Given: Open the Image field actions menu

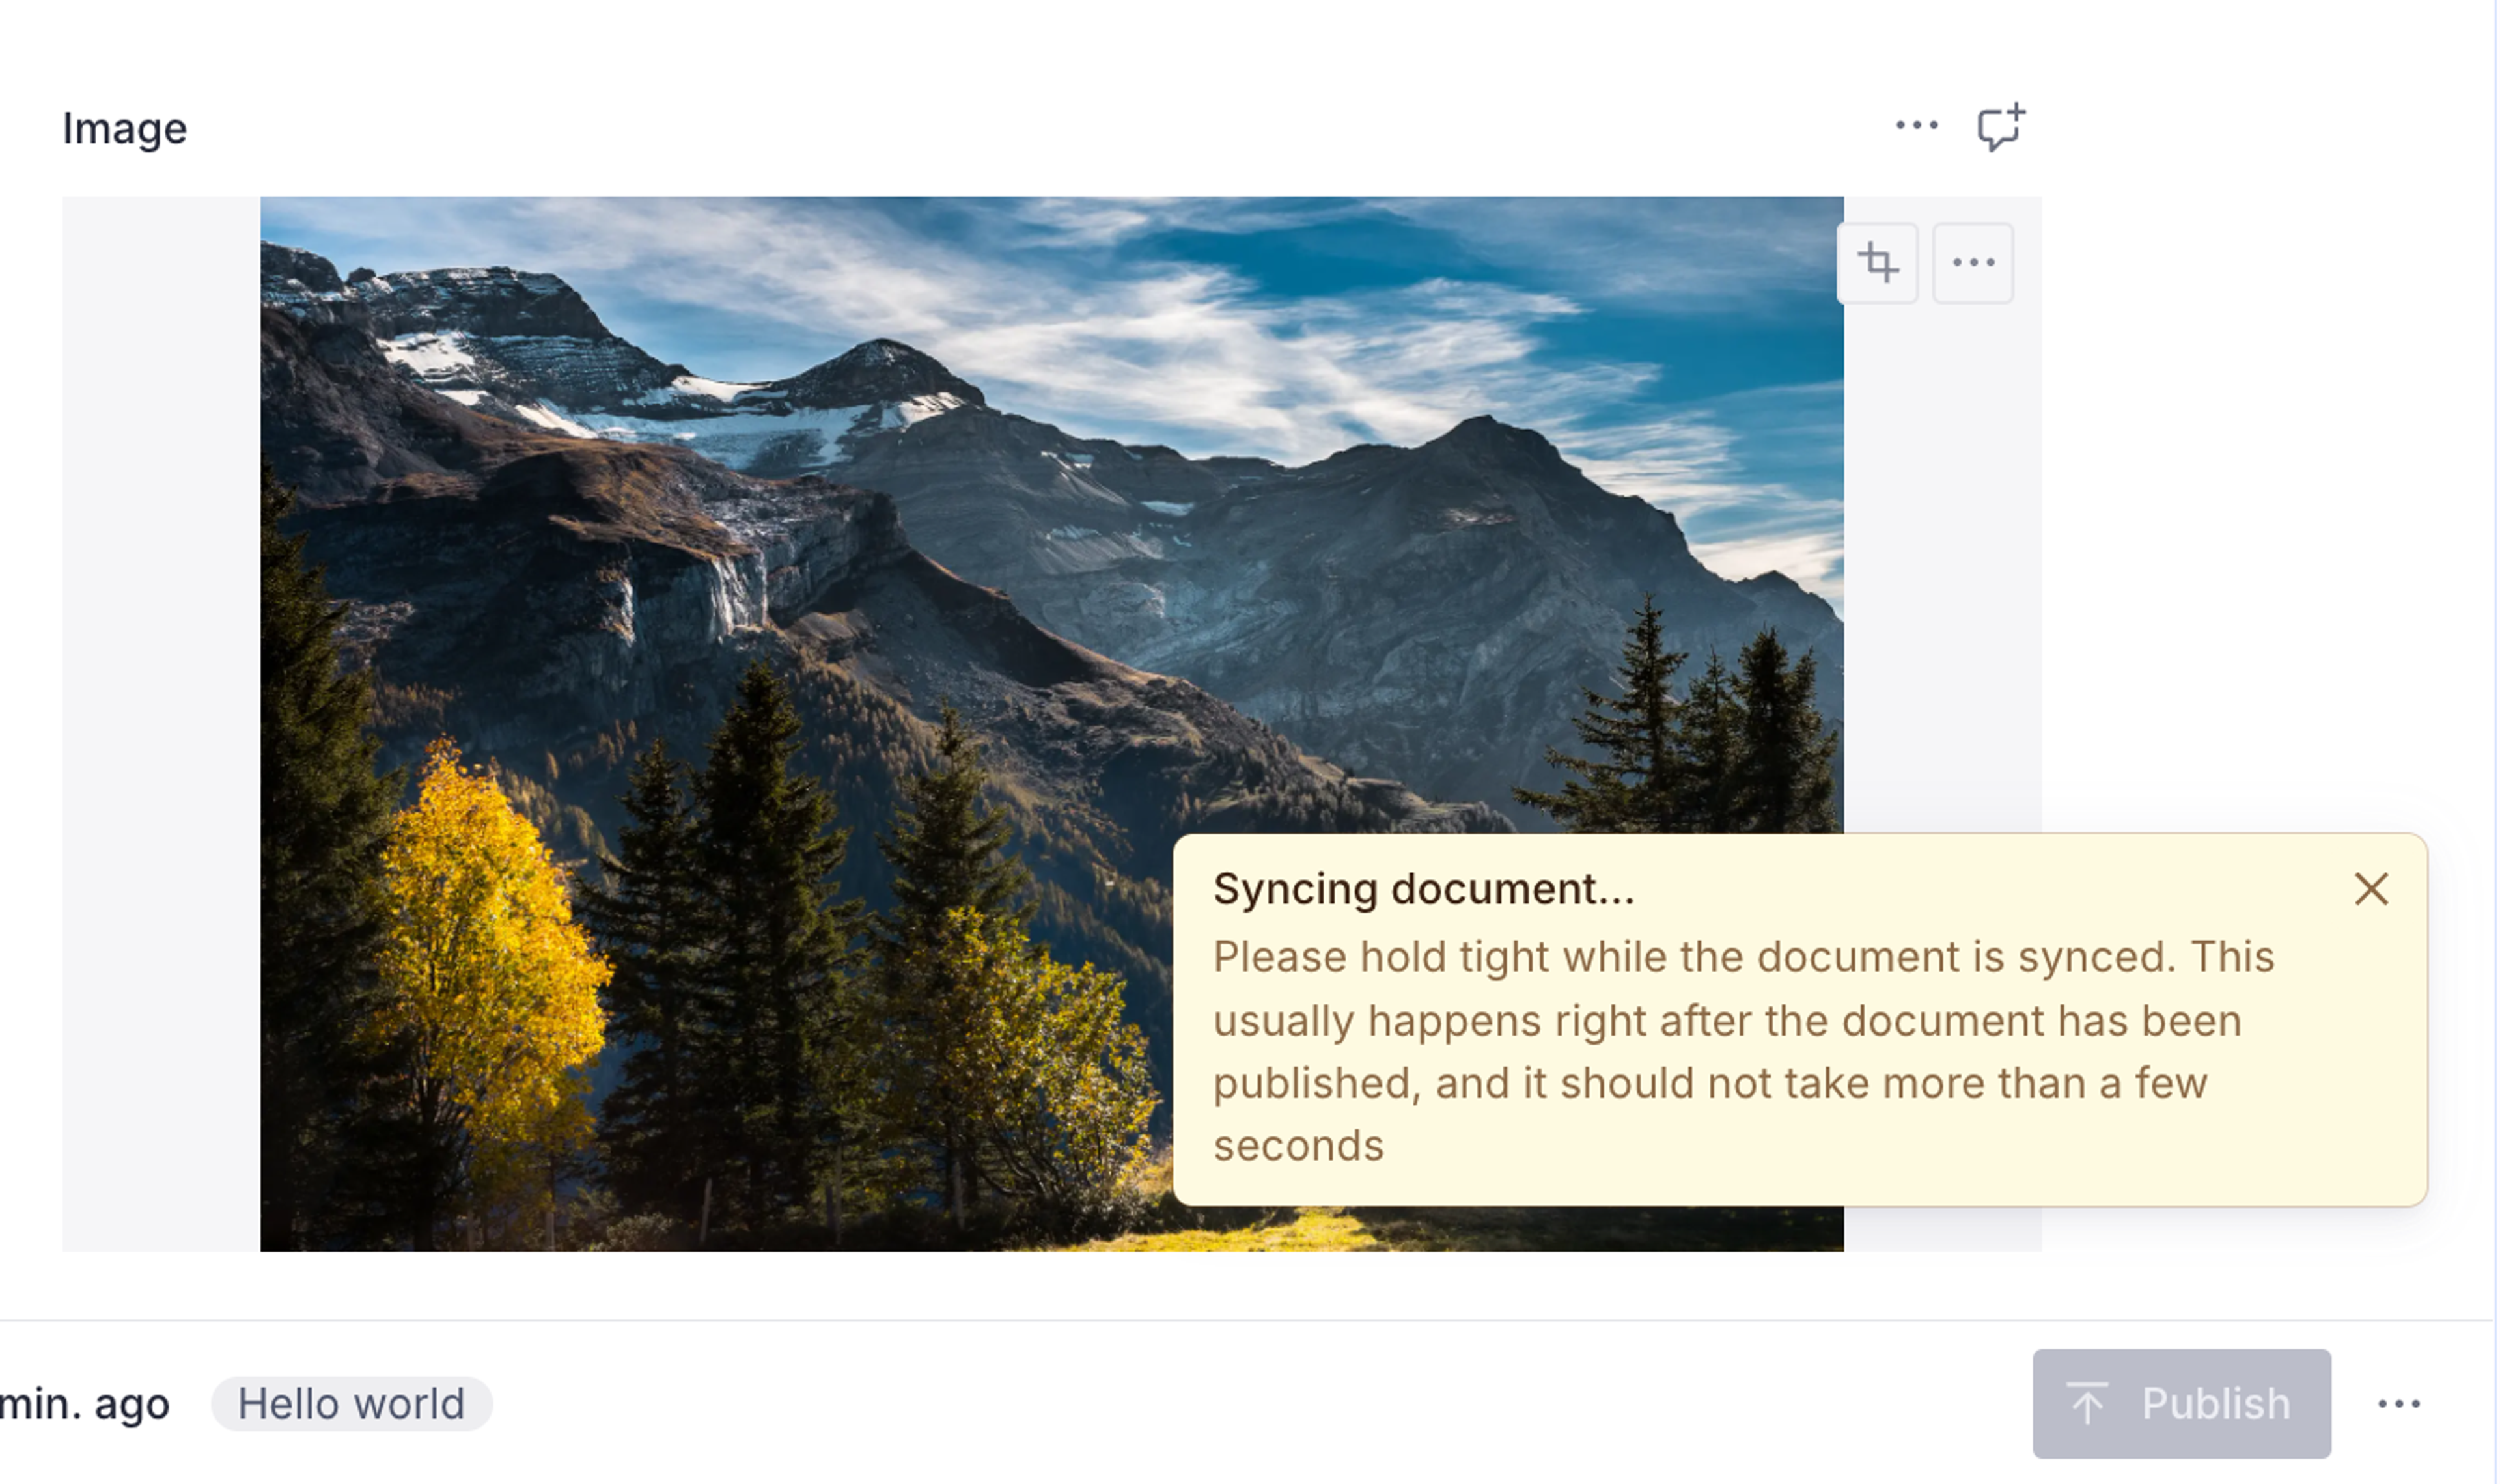Looking at the screenshot, I should pyautogui.click(x=1916, y=126).
